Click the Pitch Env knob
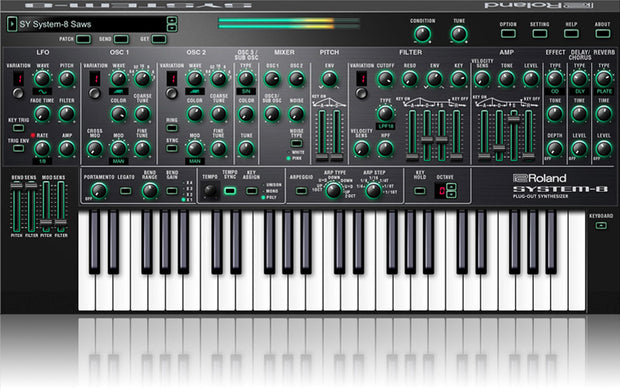Viewport: 620px width, 391px height. point(329,79)
